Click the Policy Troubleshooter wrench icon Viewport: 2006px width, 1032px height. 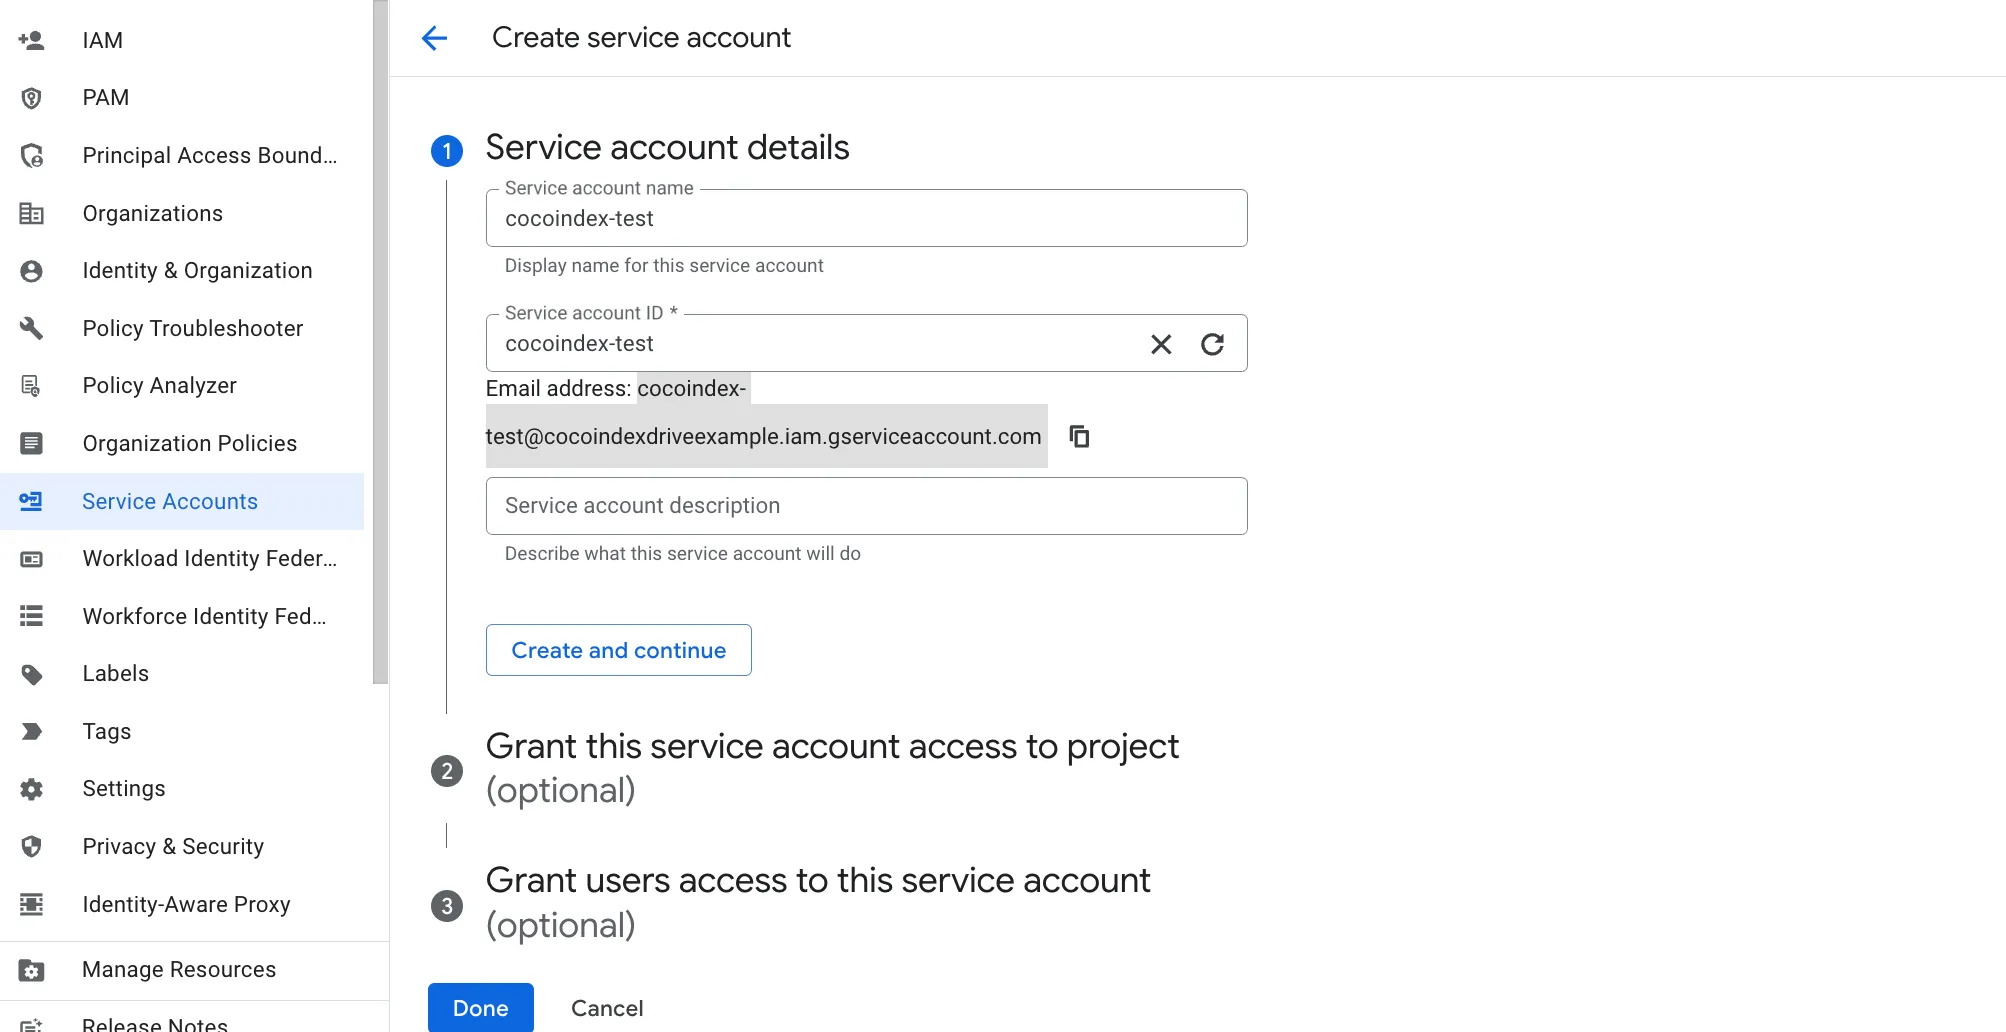click(31, 328)
